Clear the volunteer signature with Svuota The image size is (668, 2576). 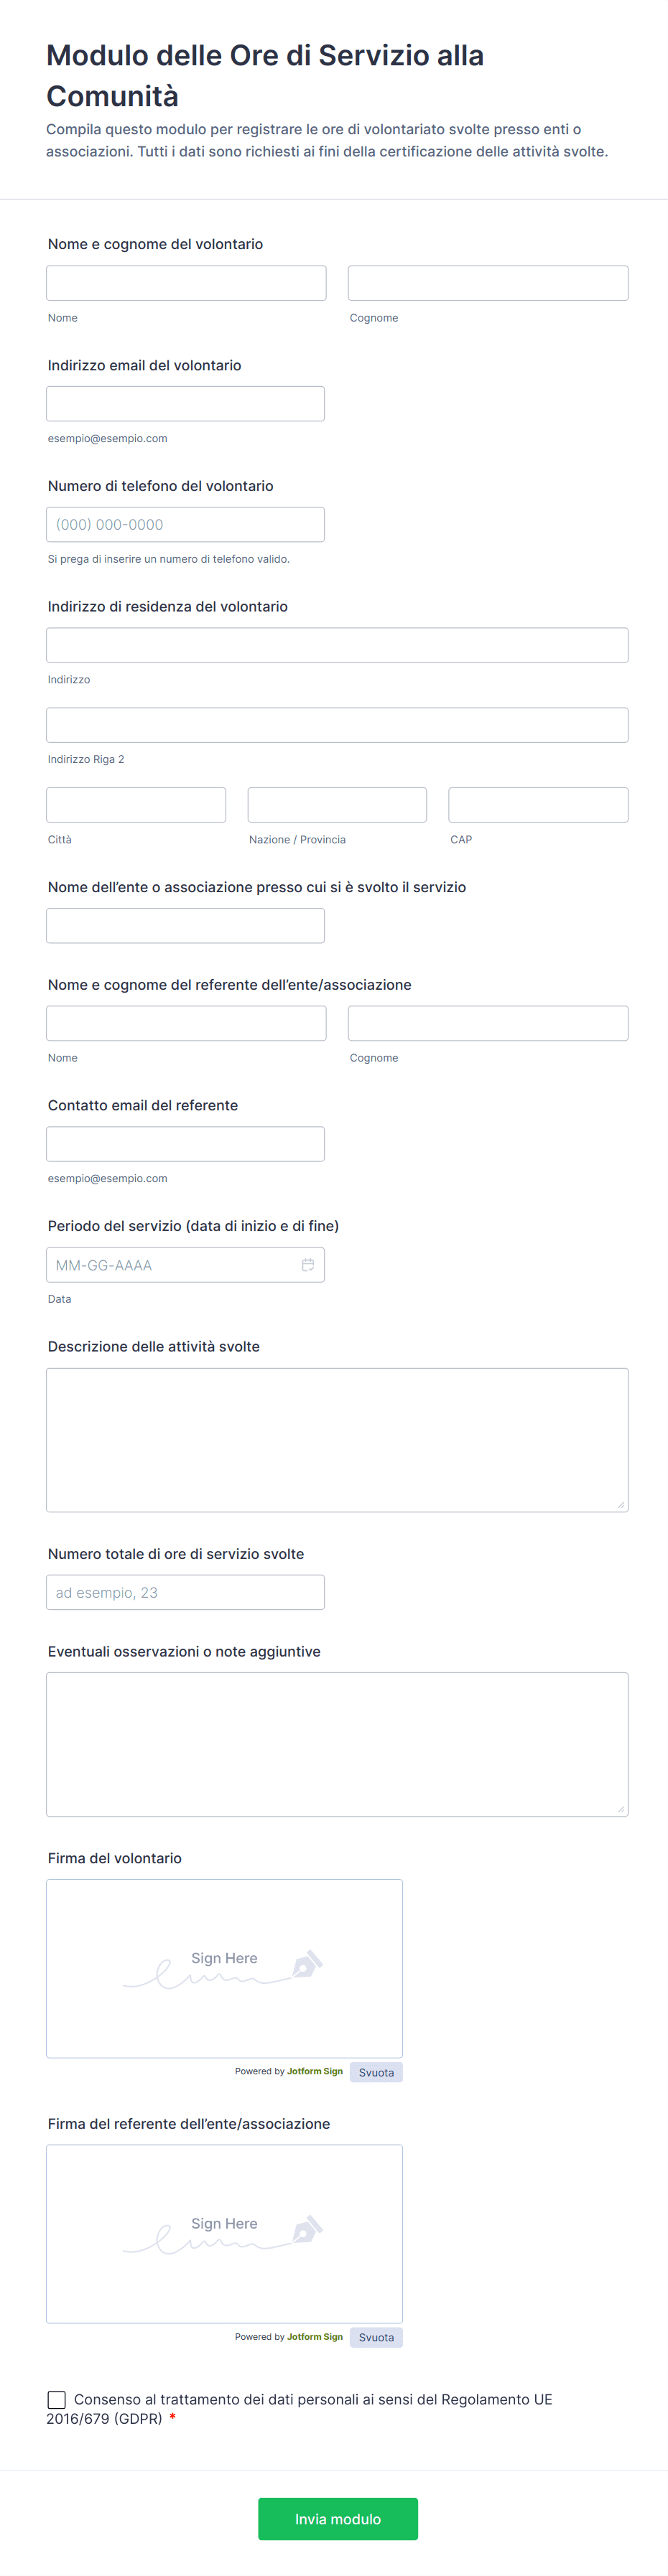[376, 2072]
